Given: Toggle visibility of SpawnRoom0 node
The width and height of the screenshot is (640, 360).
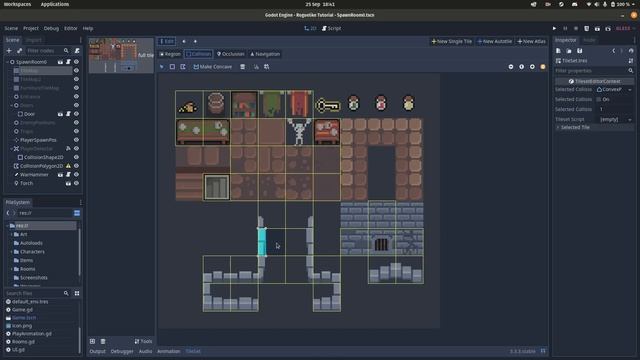Looking at the screenshot, I should (76, 62).
